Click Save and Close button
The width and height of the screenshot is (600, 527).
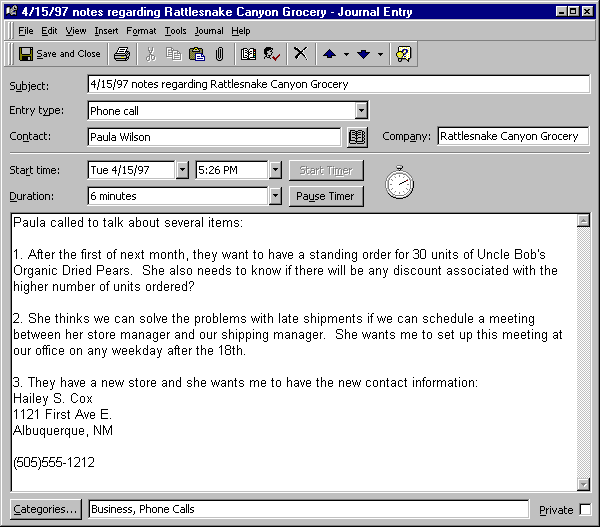(x=60, y=54)
